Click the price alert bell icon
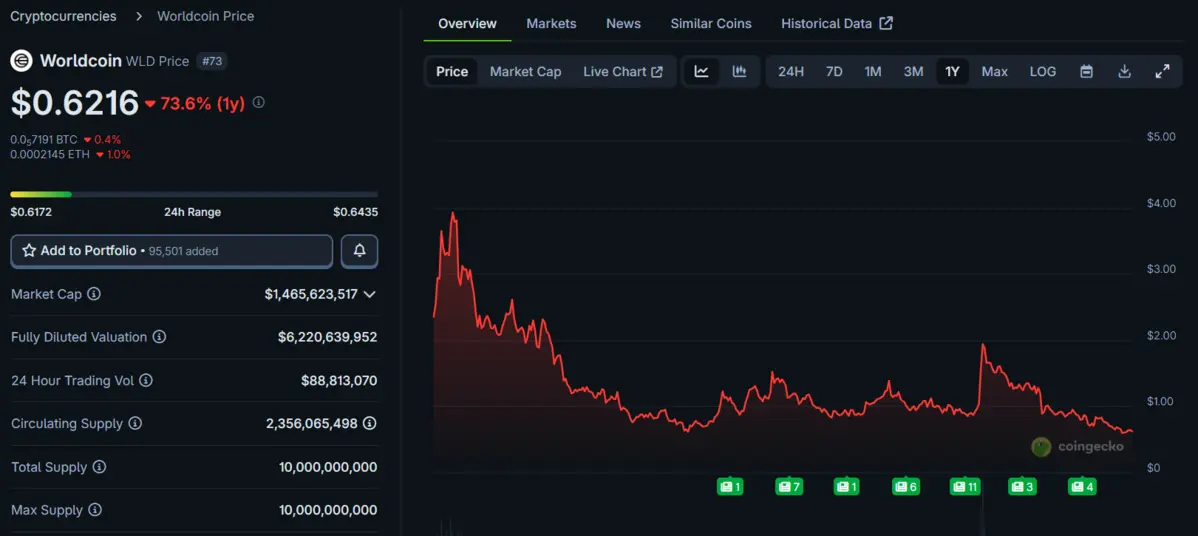Screen dimensions: 1198x536 point(359,251)
